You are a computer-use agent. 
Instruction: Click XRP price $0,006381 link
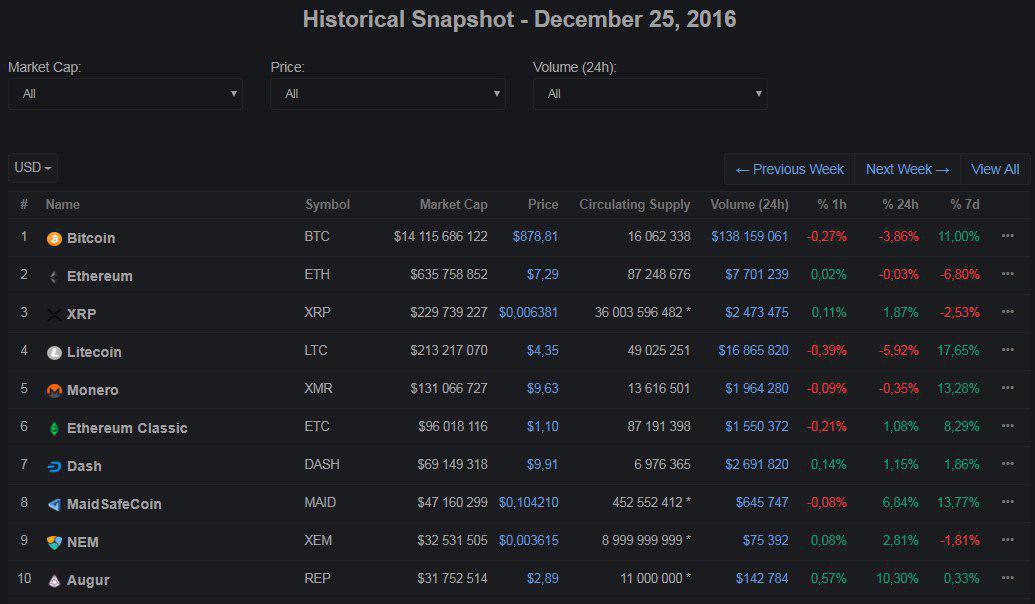pos(528,312)
